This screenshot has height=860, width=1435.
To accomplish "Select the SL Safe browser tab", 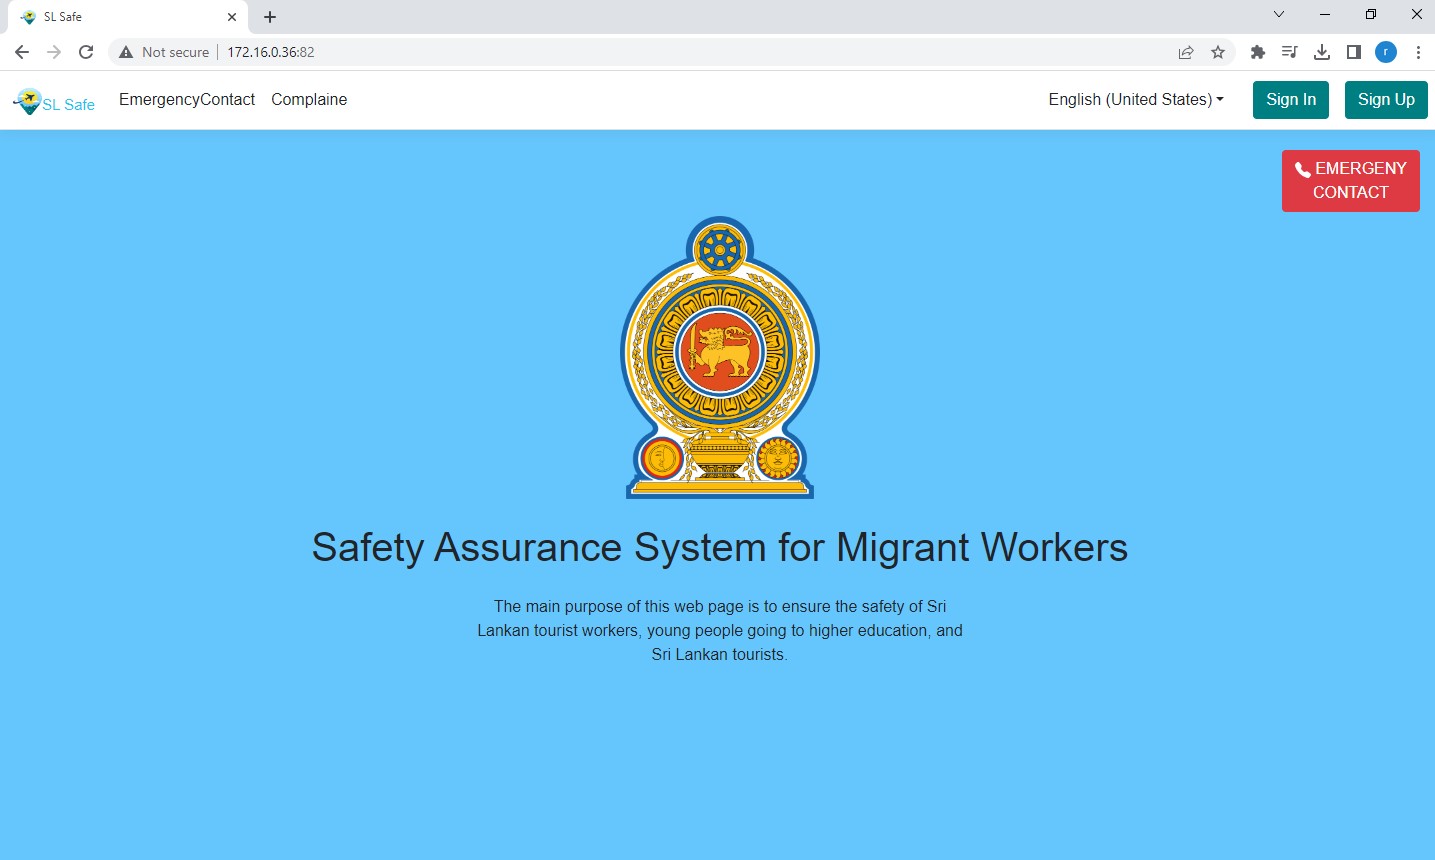I will click(x=126, y=17).
